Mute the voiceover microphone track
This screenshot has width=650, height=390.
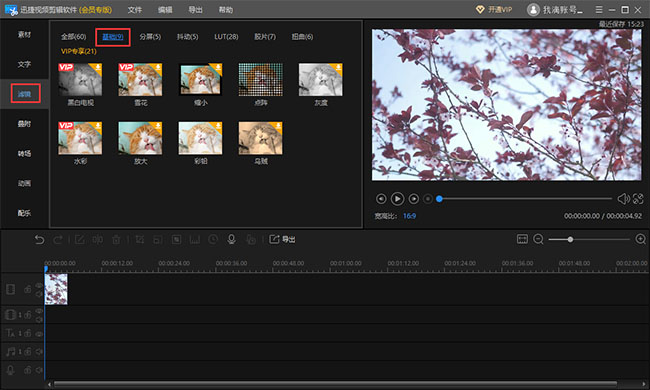[x=39, y=370]
